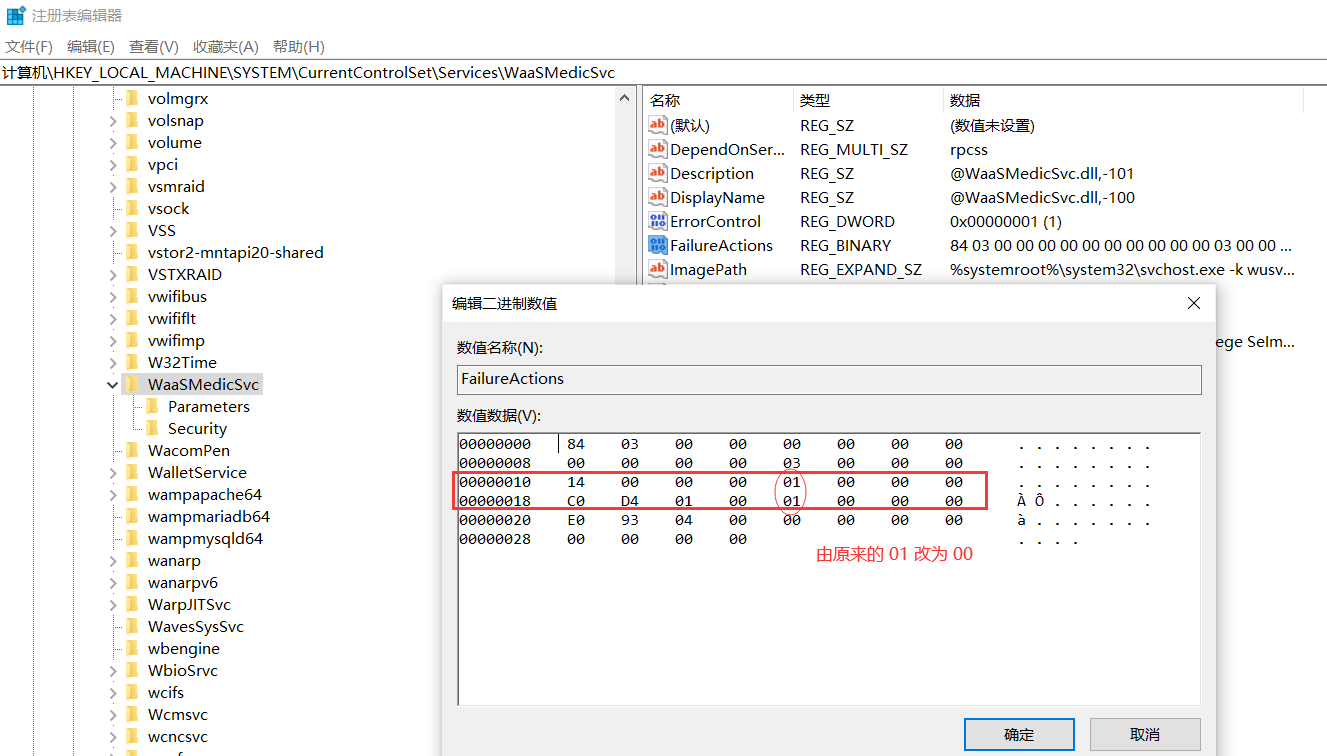Click the string icon of (默认) value
The width and height of the screenshot is (1327, 756).
pyautogui.click(x=658, y=125)
